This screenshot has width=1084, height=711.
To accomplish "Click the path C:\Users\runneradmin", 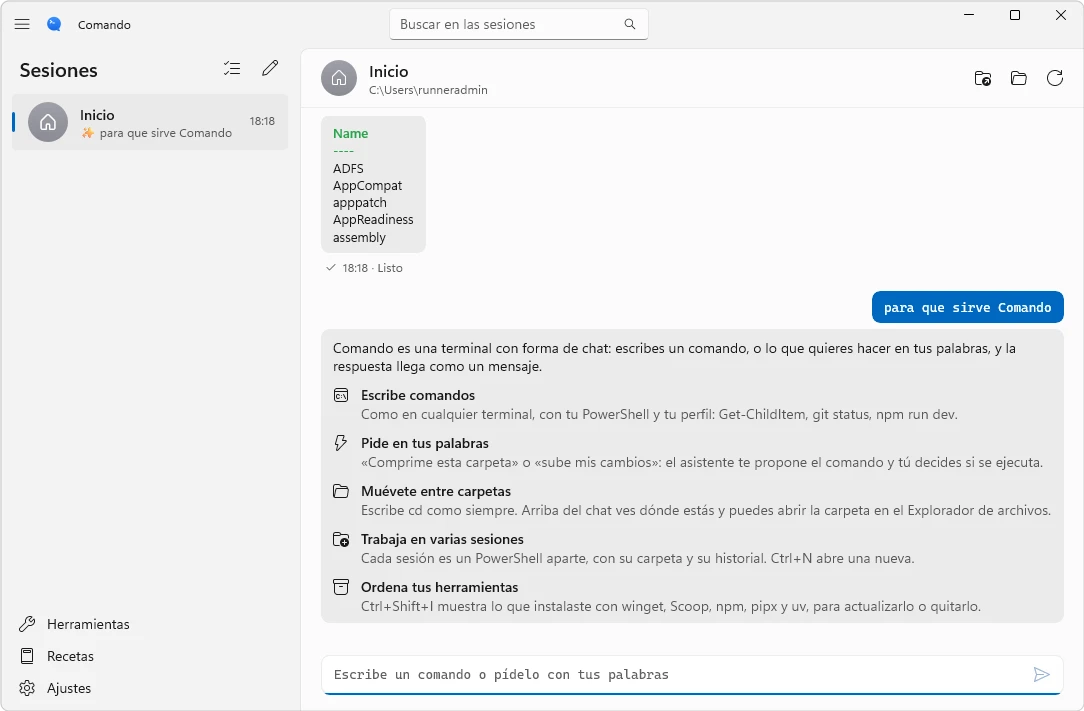I will [x=428, y=90].
